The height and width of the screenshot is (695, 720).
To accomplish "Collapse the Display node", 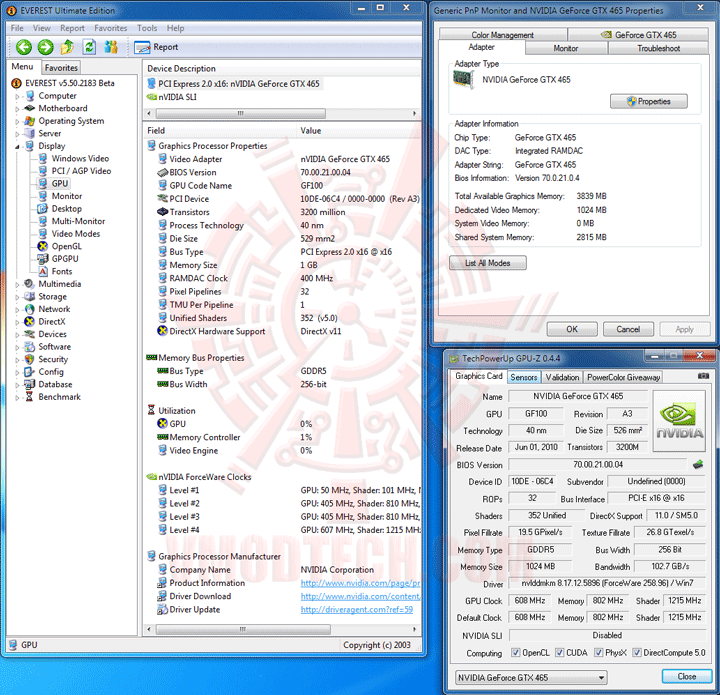I will tap(17, 147).
